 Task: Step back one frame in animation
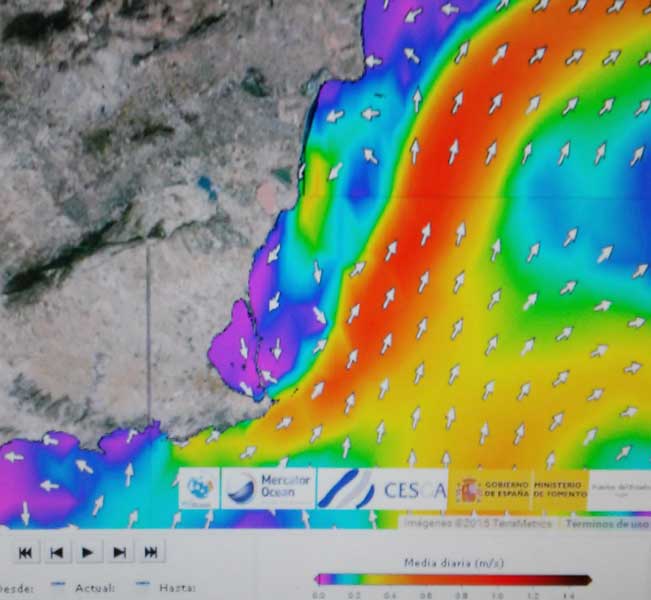[57, 552]
